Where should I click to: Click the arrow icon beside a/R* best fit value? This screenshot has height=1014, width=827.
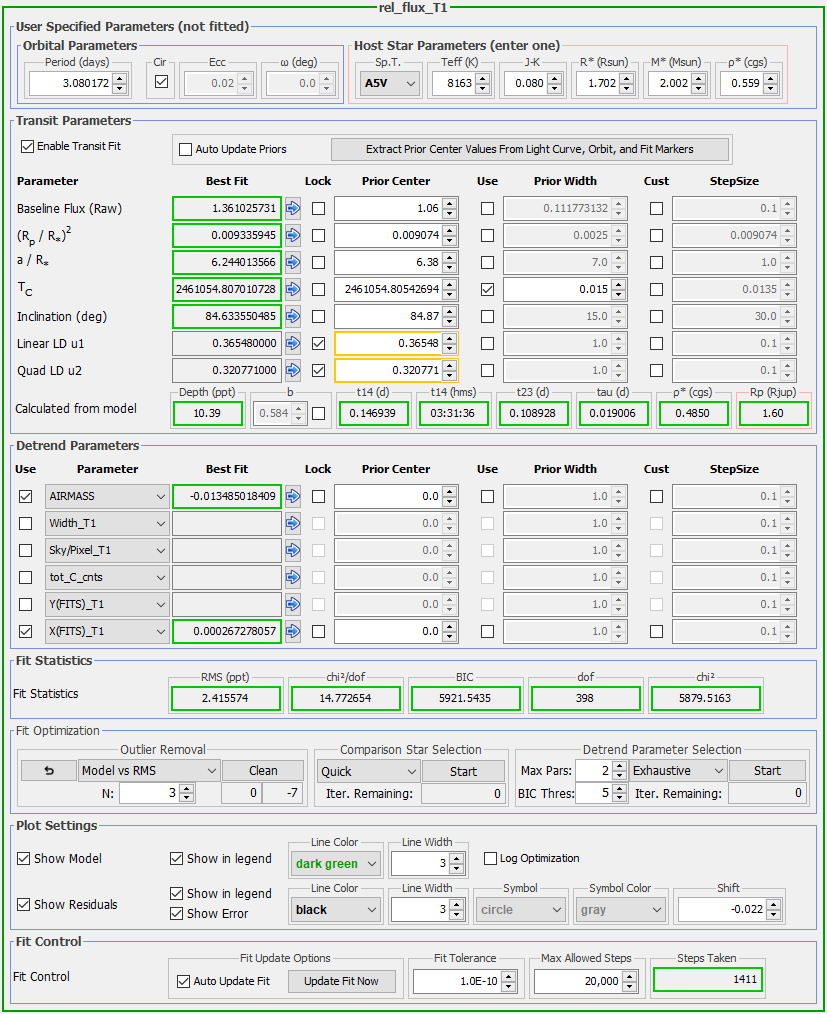pos(293,263)
